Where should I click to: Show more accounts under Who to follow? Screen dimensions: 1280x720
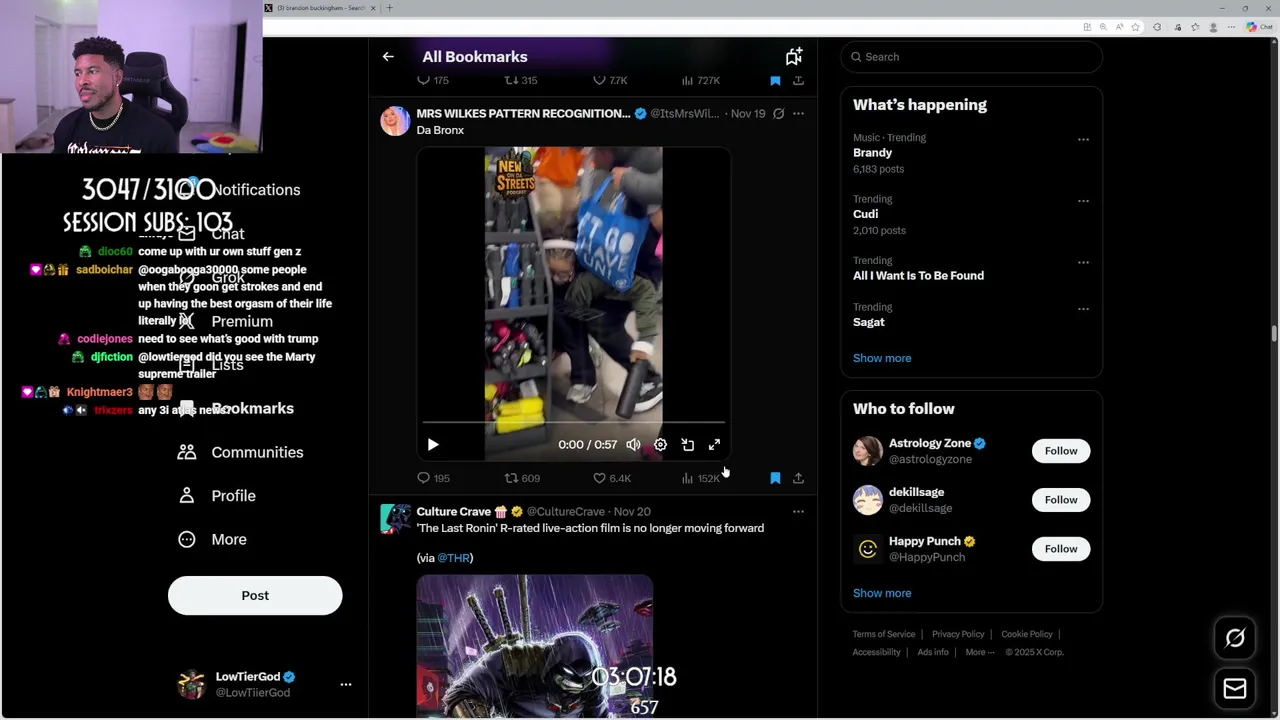coord(882,593)
